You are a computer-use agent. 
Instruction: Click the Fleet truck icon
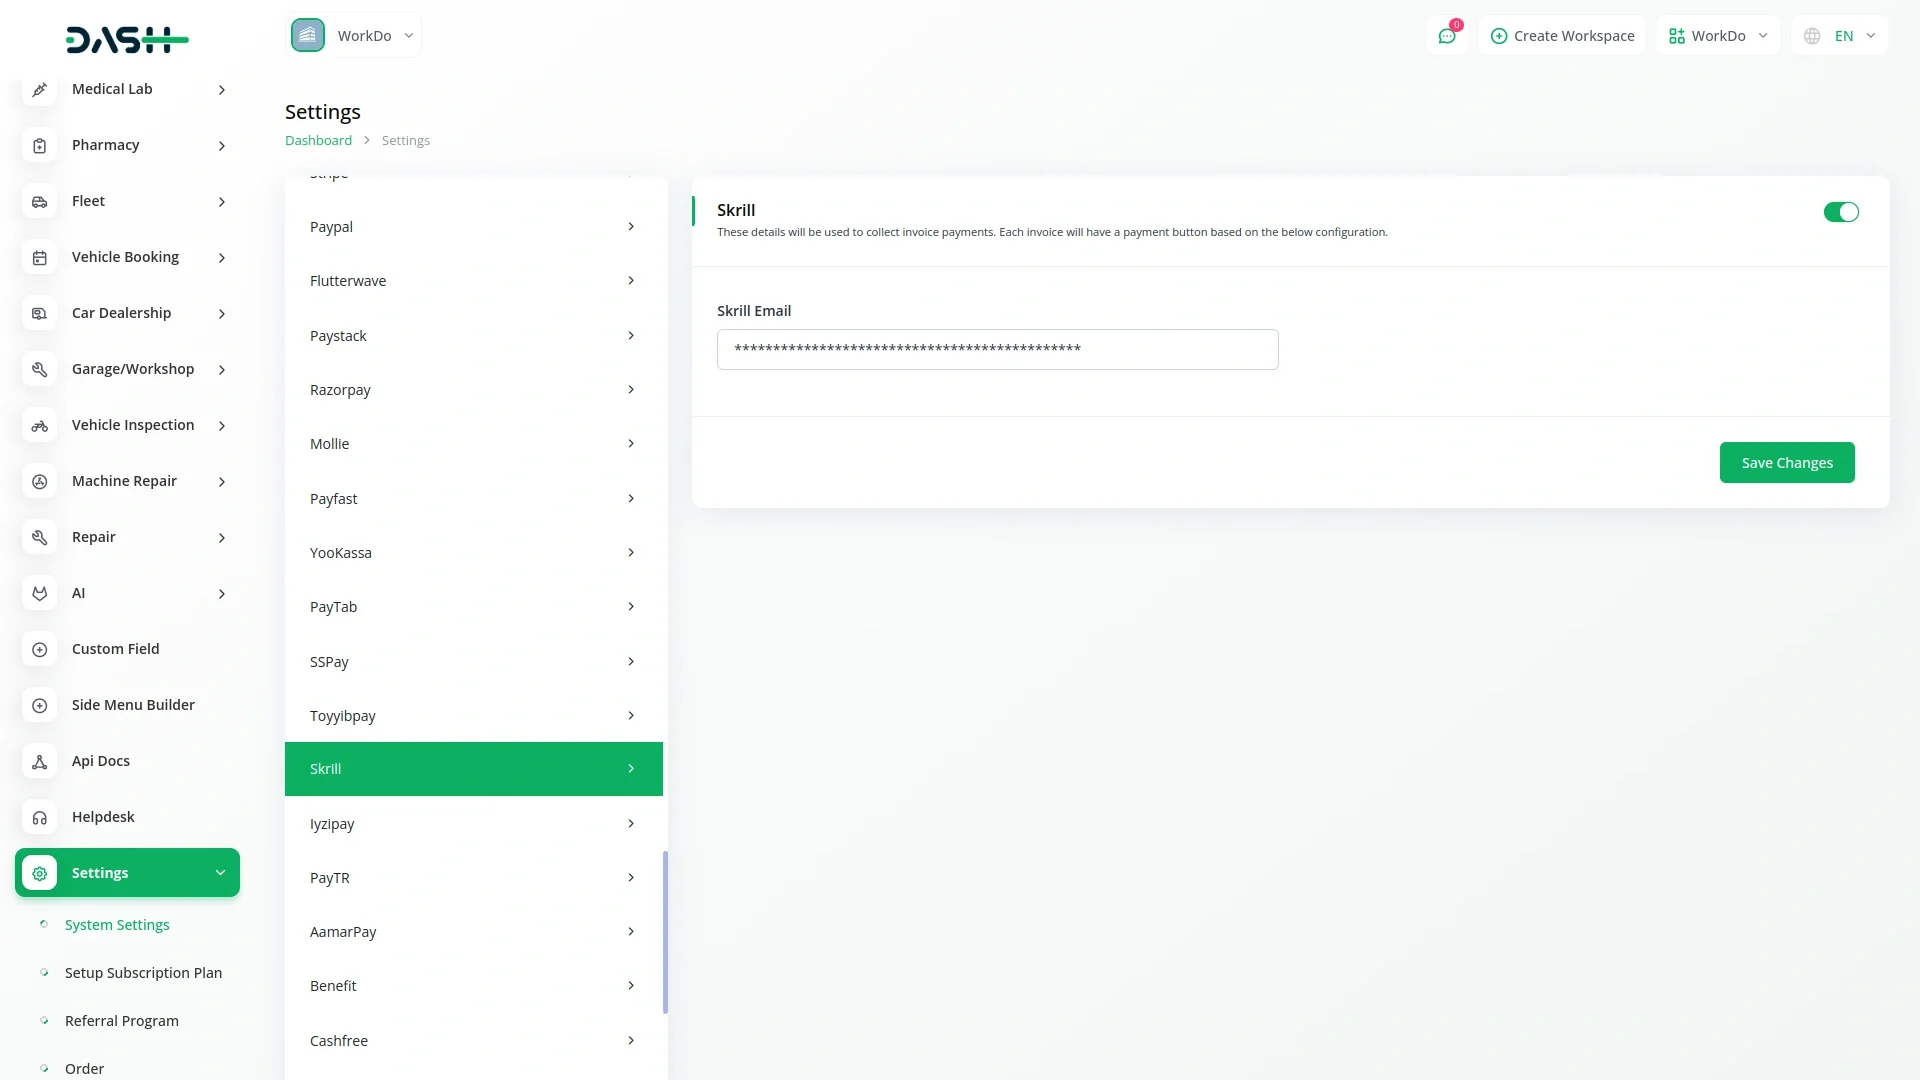pos(39,202)
